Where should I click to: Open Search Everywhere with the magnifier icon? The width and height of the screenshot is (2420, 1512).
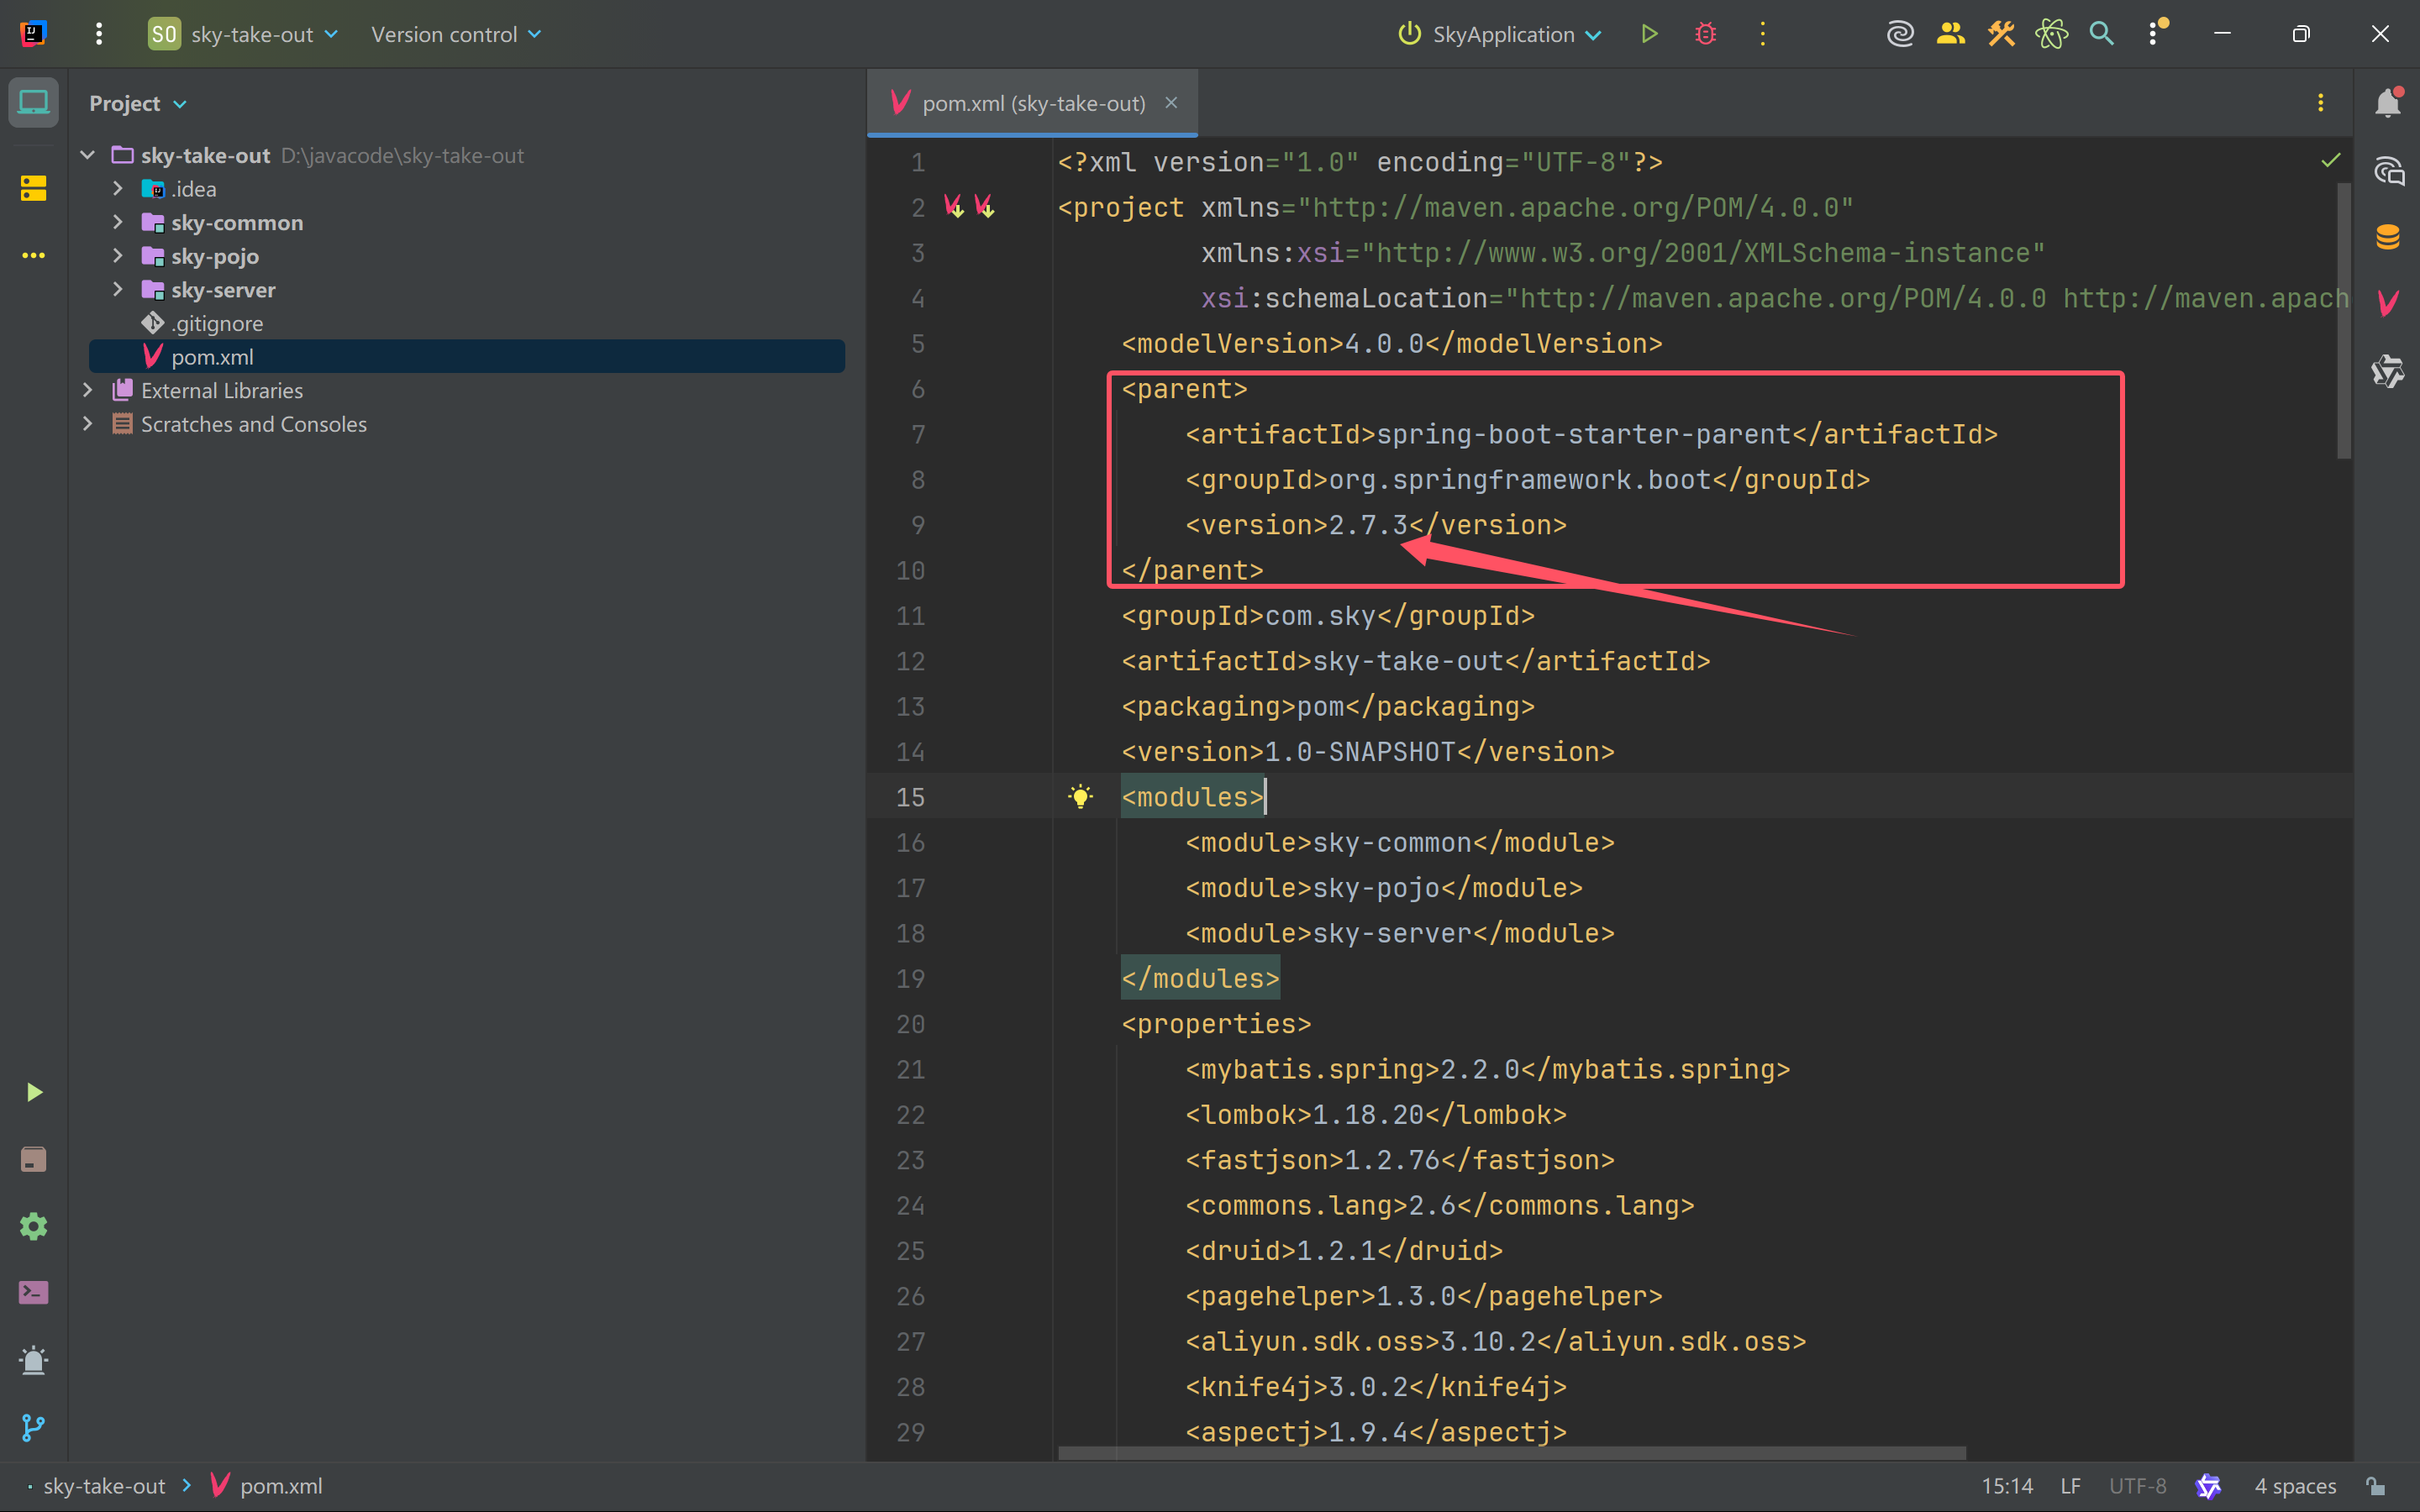coord(2101,33)
